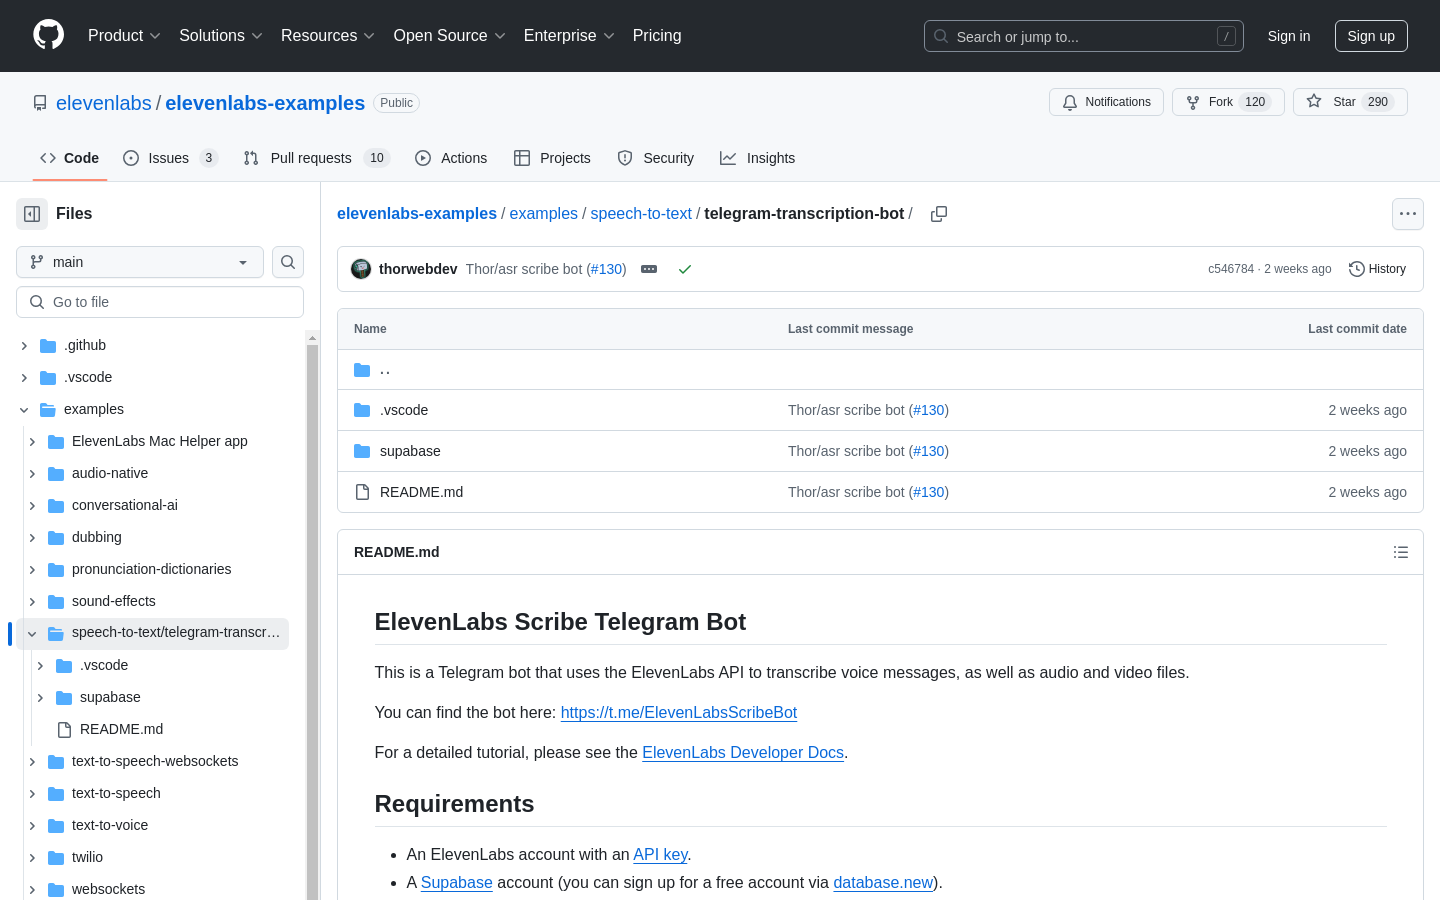Collapse the examples tree folder chevron
Image resolution: width=1440 pixels, height=900 pixels.
click(24, 409)
